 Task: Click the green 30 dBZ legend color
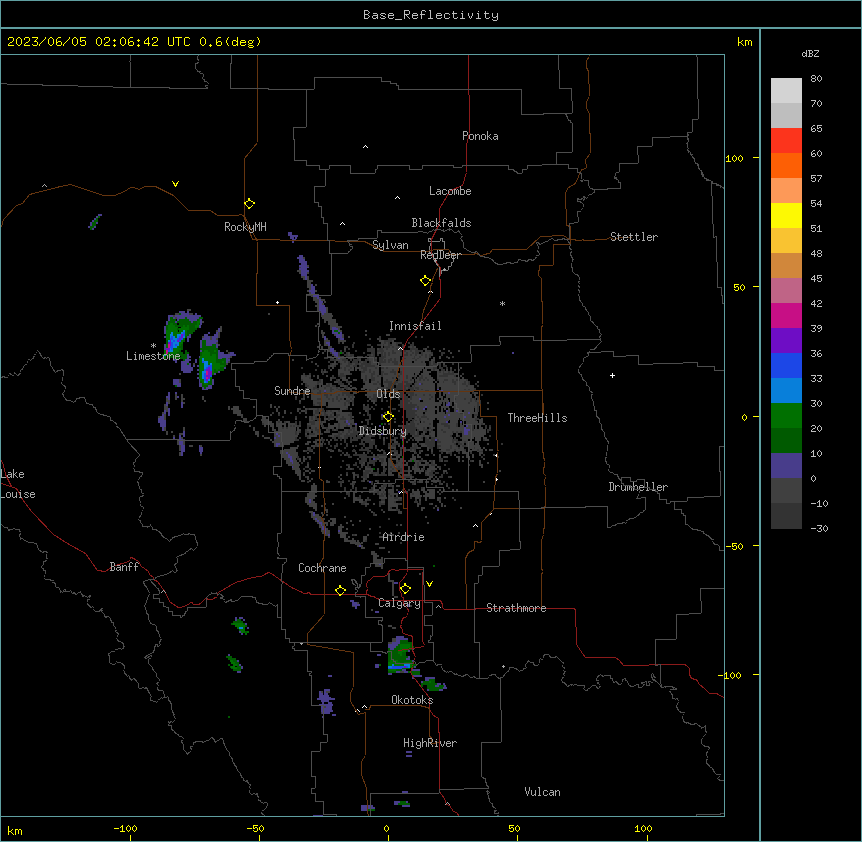(x=786, y=416)
